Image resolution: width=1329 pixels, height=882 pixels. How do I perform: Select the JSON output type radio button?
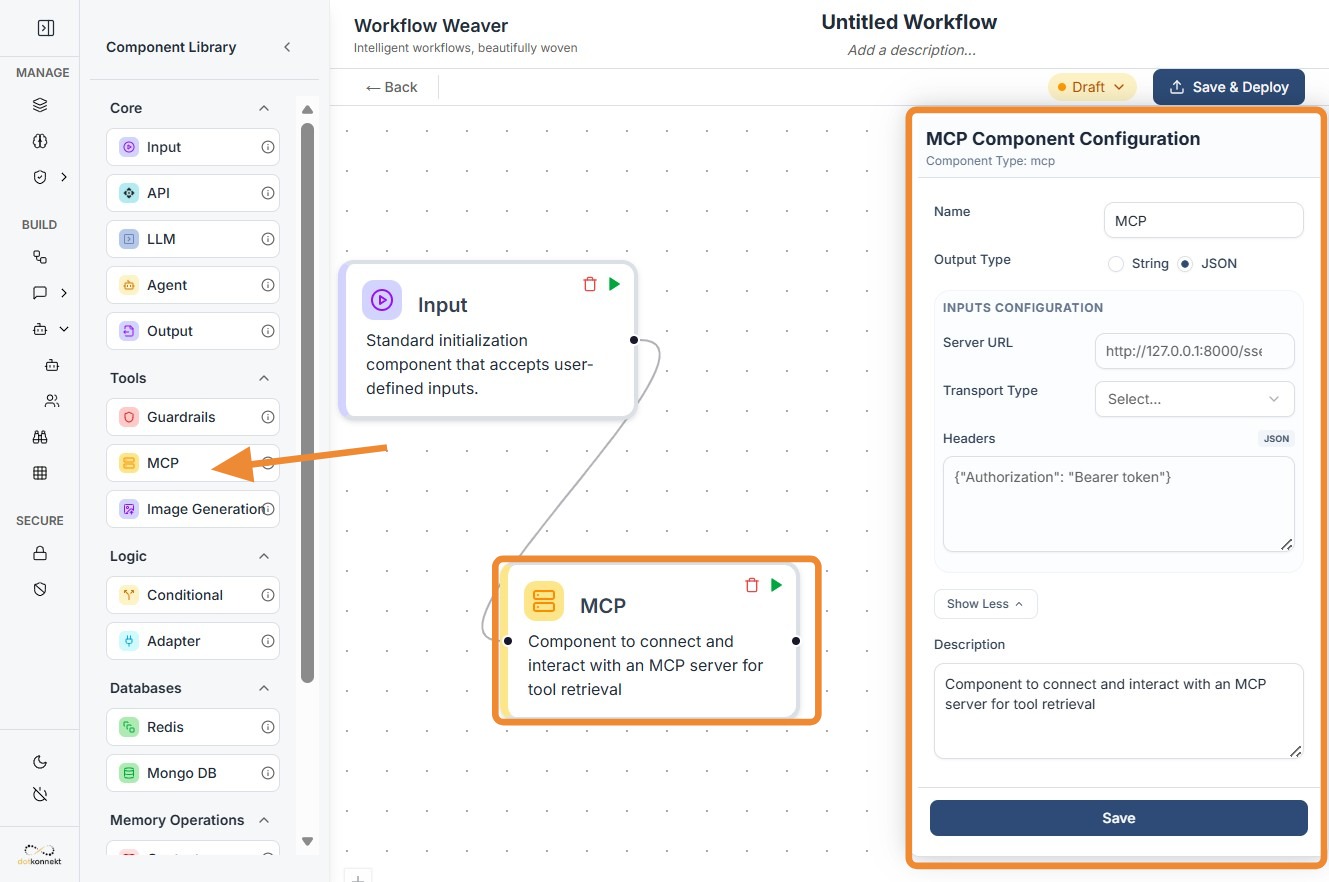[1185, 264]
